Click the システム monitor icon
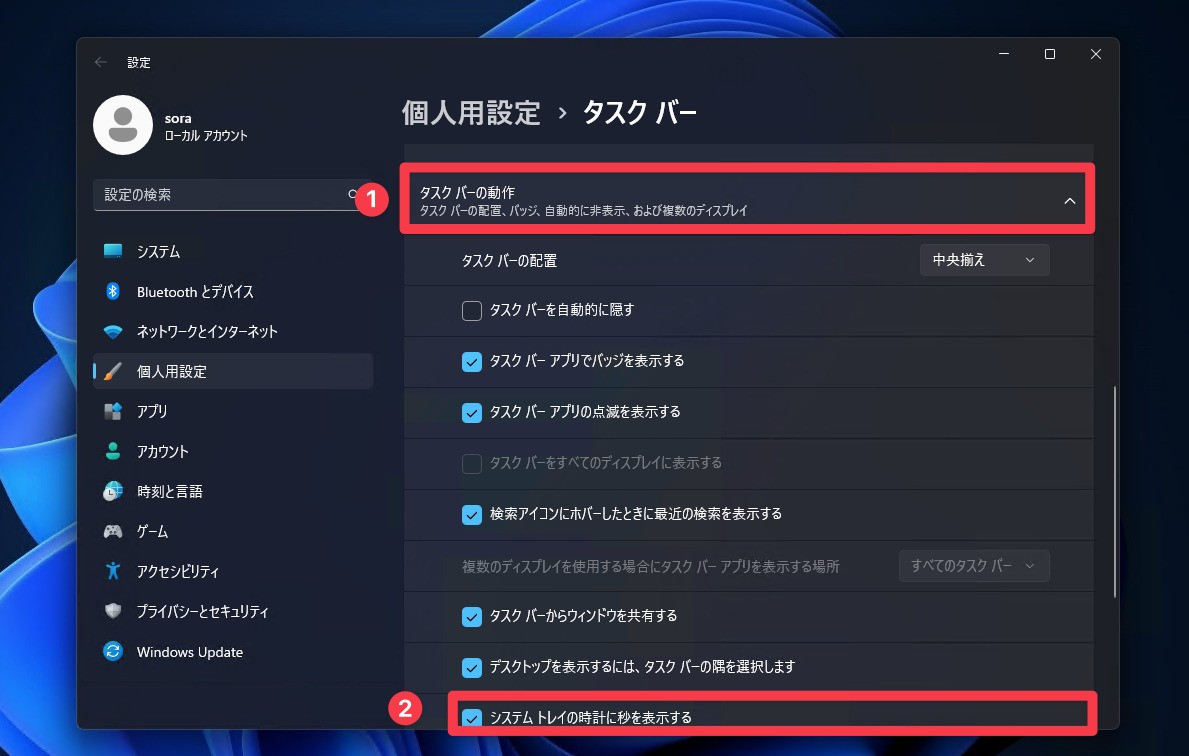Viewport: 1189px width, 756px height. coord(113,251)
